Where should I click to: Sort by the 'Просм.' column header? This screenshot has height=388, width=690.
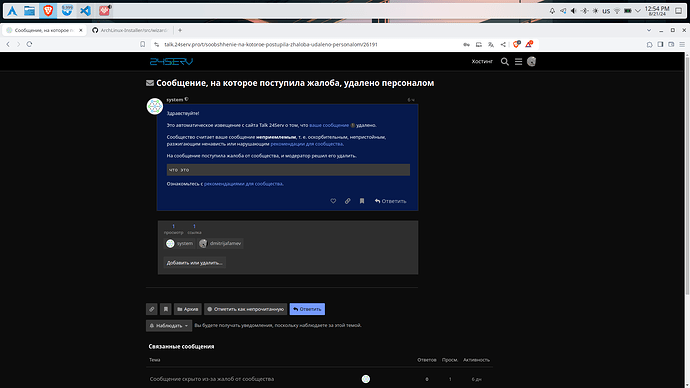450,360
